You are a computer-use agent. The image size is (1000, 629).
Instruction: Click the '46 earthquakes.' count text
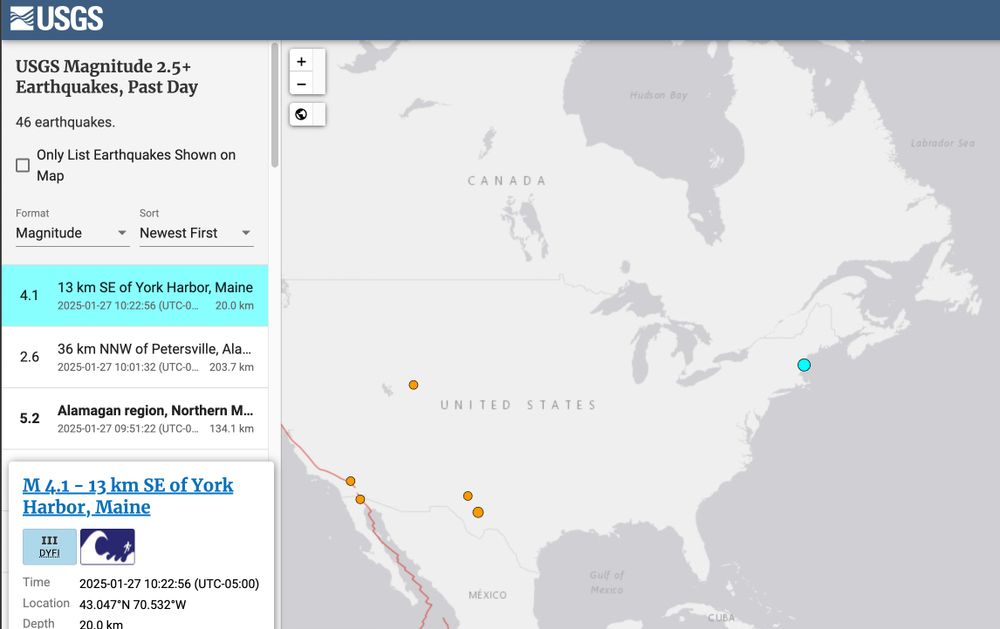coord(65,122)
